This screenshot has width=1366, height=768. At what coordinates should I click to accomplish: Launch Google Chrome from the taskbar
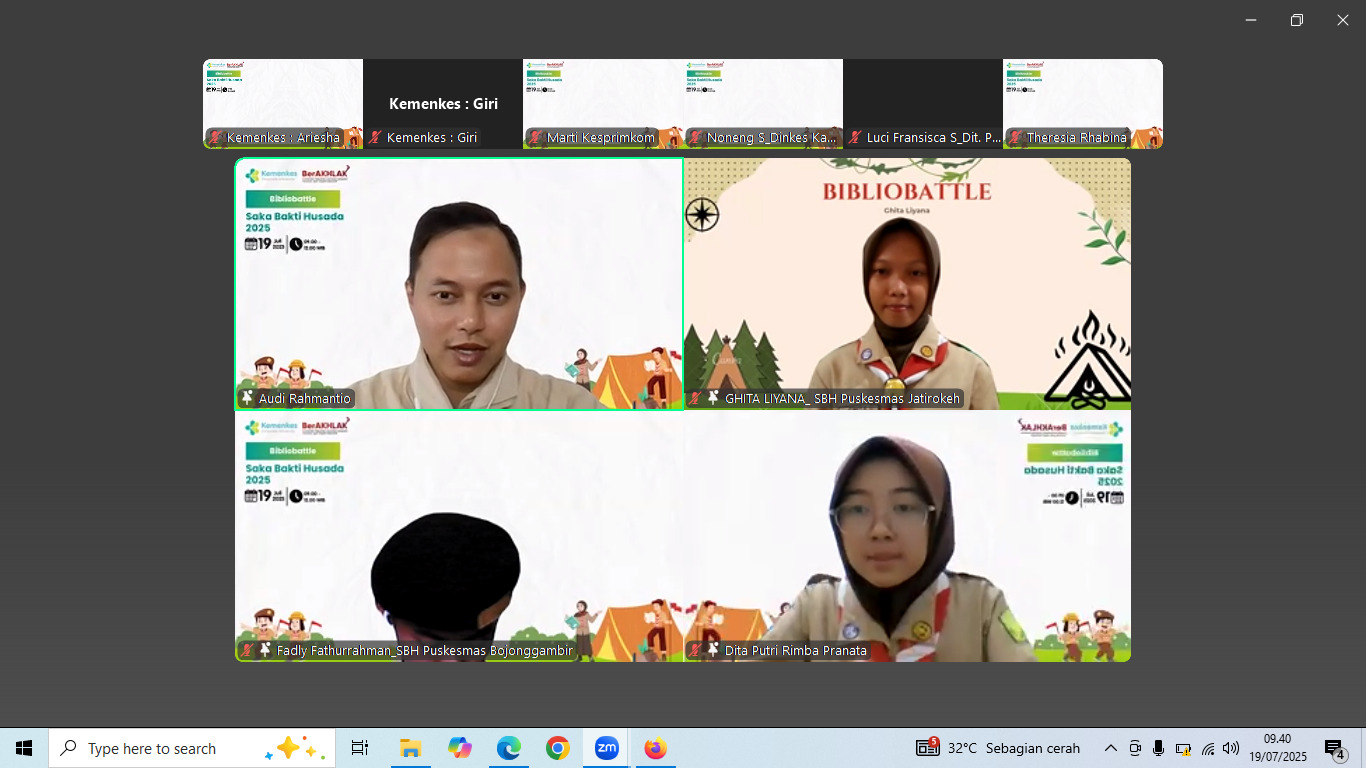point(557,748)
